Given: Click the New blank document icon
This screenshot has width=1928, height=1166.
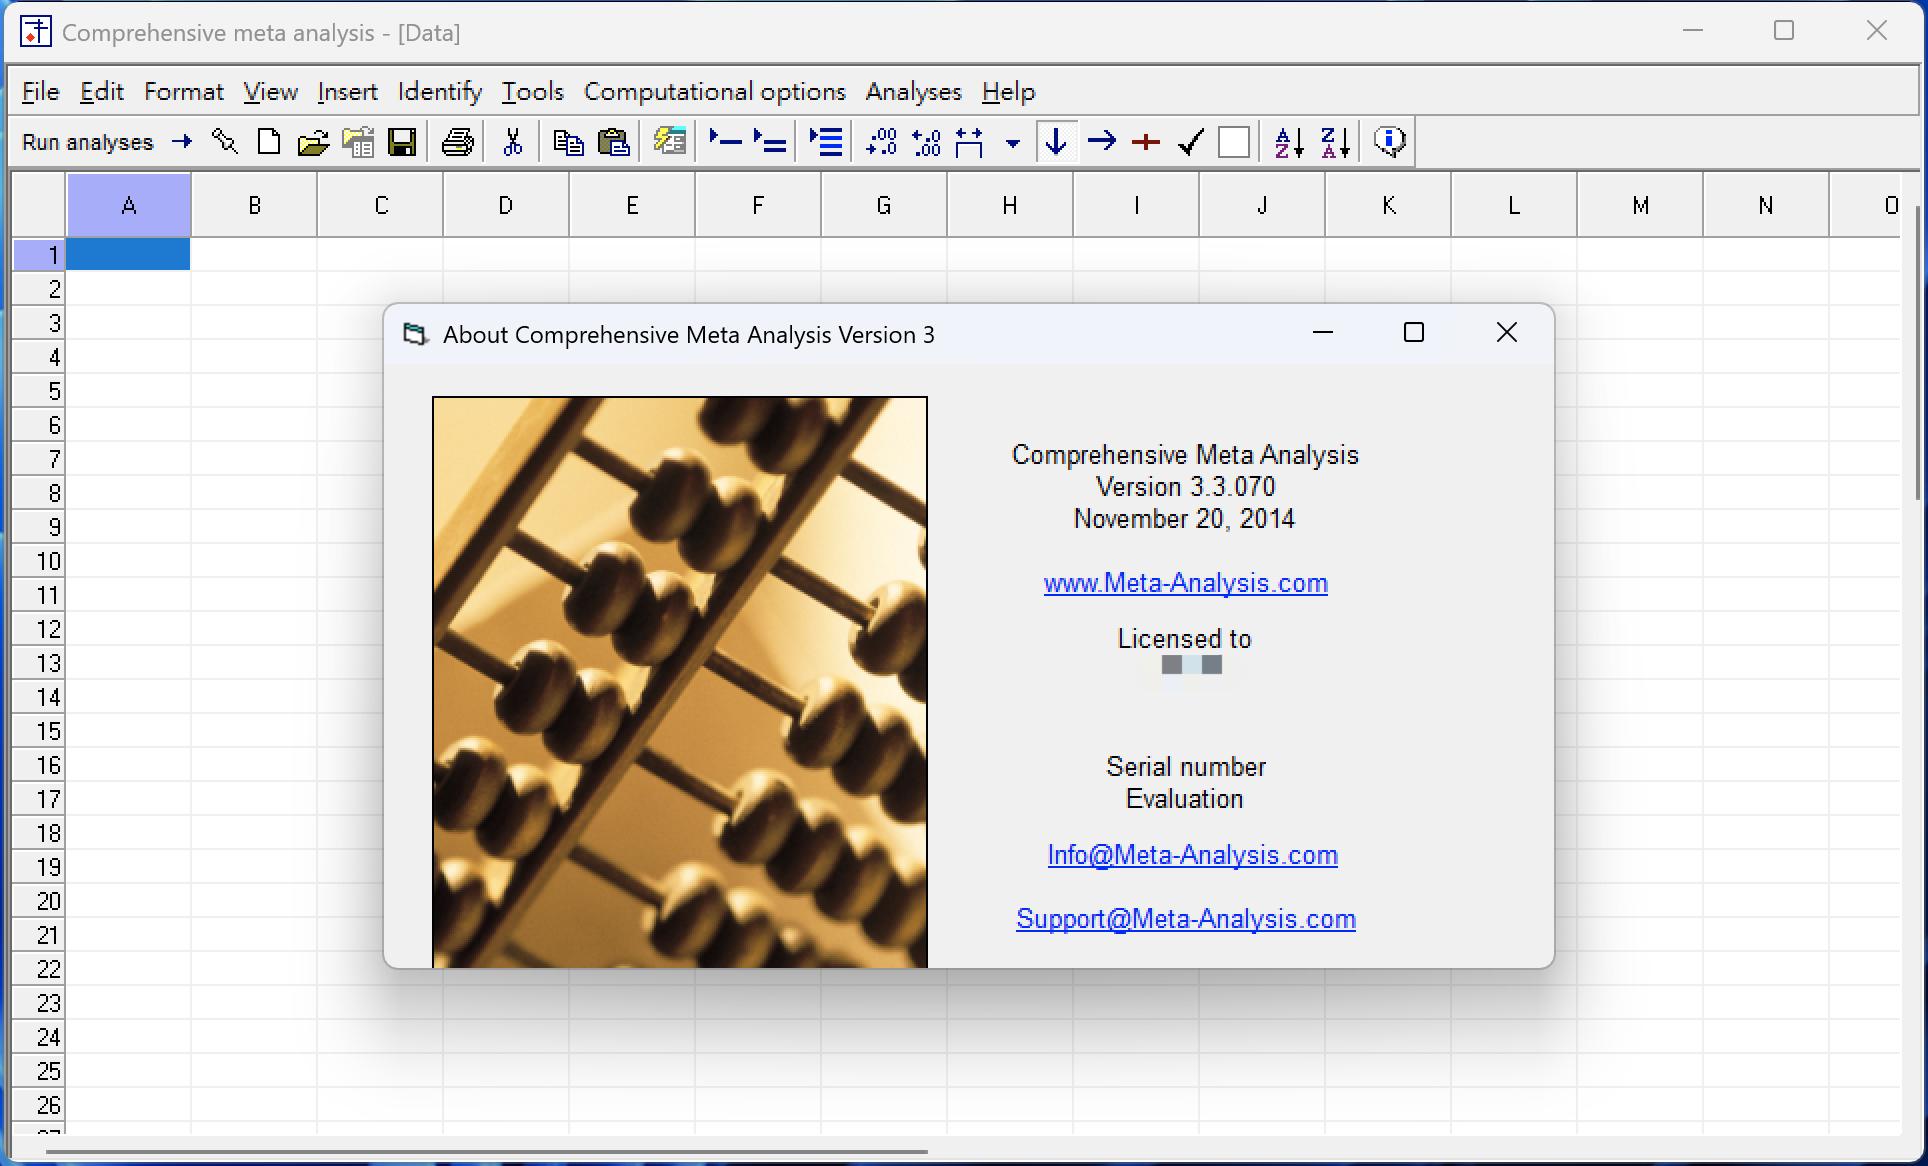Looking at the screenshot, I should click(x=268, y=142).
